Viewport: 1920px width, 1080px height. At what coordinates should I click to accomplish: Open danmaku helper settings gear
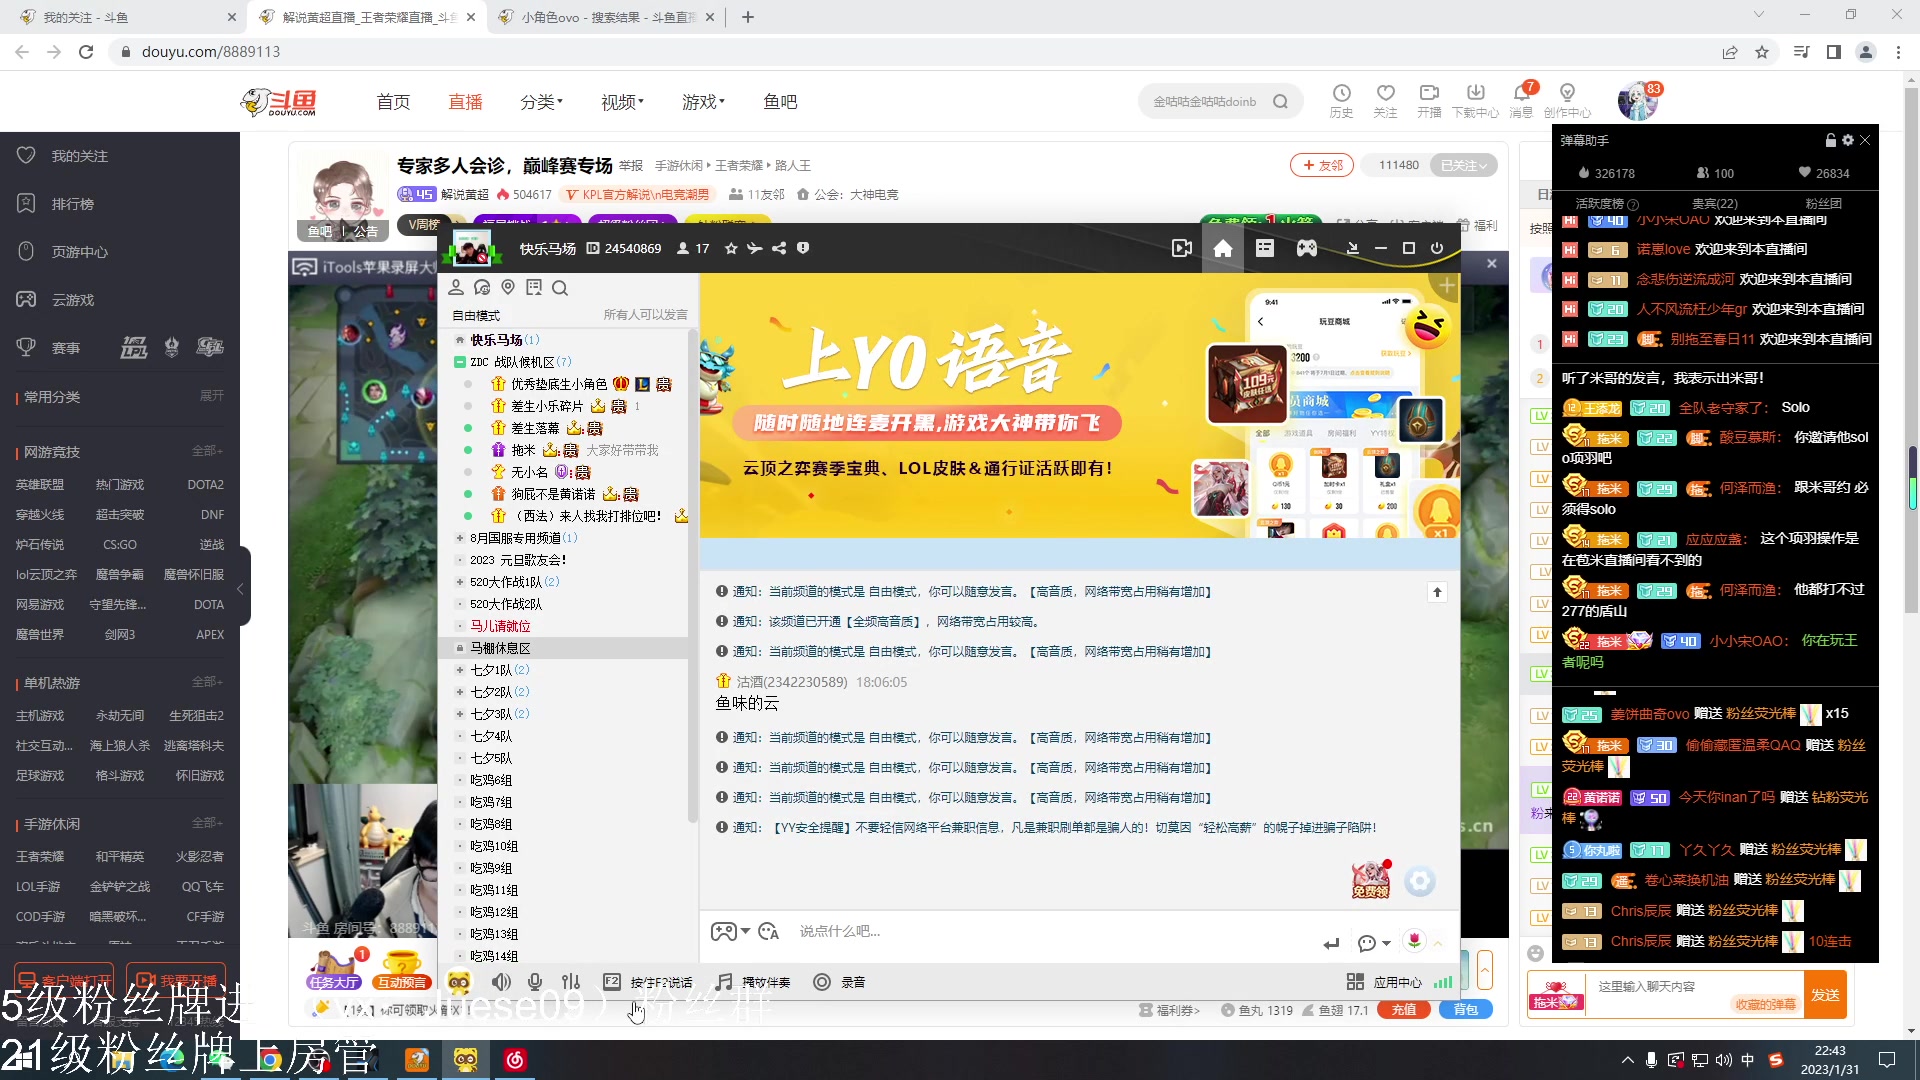point(1848,141)
